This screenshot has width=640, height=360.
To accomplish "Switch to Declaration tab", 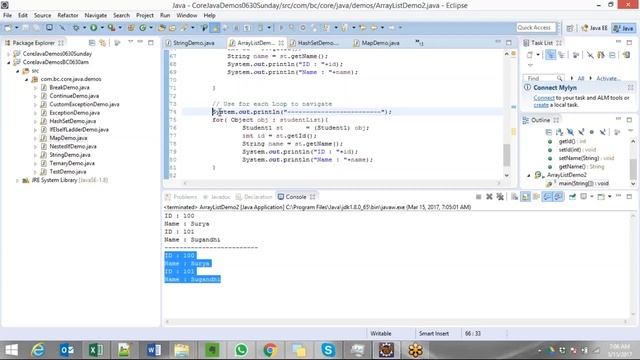I will pyautogui.click(x=254, y=197).
